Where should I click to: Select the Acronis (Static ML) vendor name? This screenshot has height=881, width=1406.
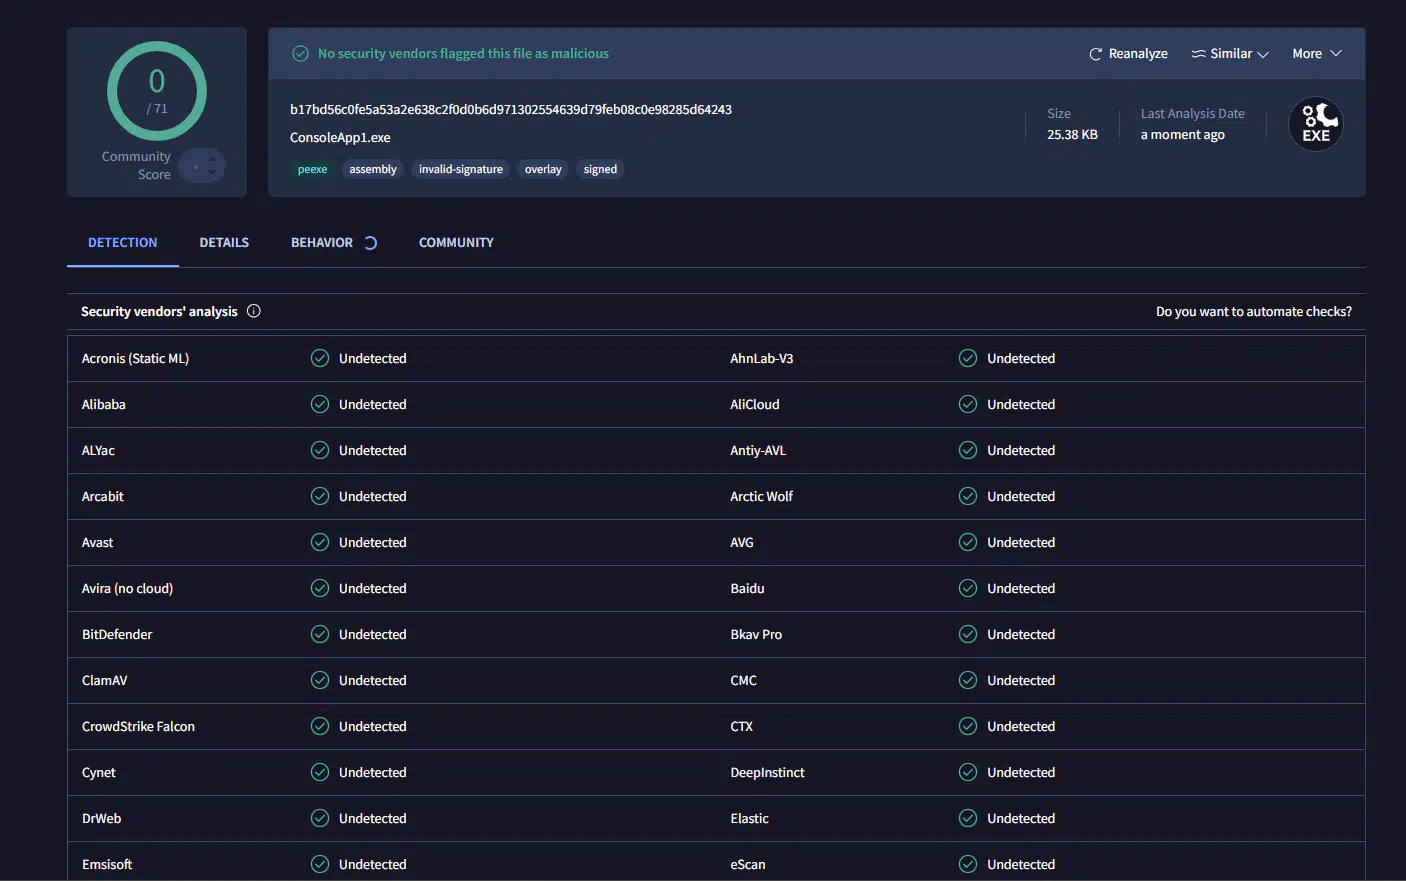135,358
